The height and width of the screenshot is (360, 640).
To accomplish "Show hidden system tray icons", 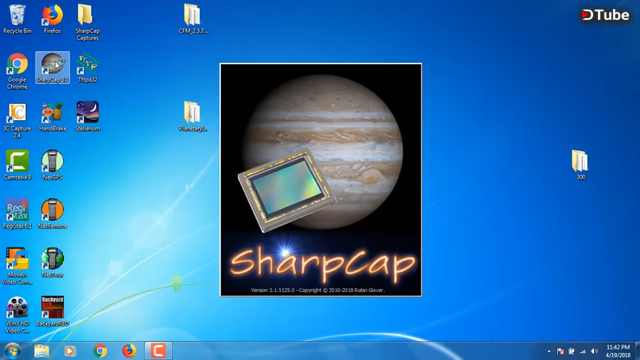I will click(x=549, y=351).
